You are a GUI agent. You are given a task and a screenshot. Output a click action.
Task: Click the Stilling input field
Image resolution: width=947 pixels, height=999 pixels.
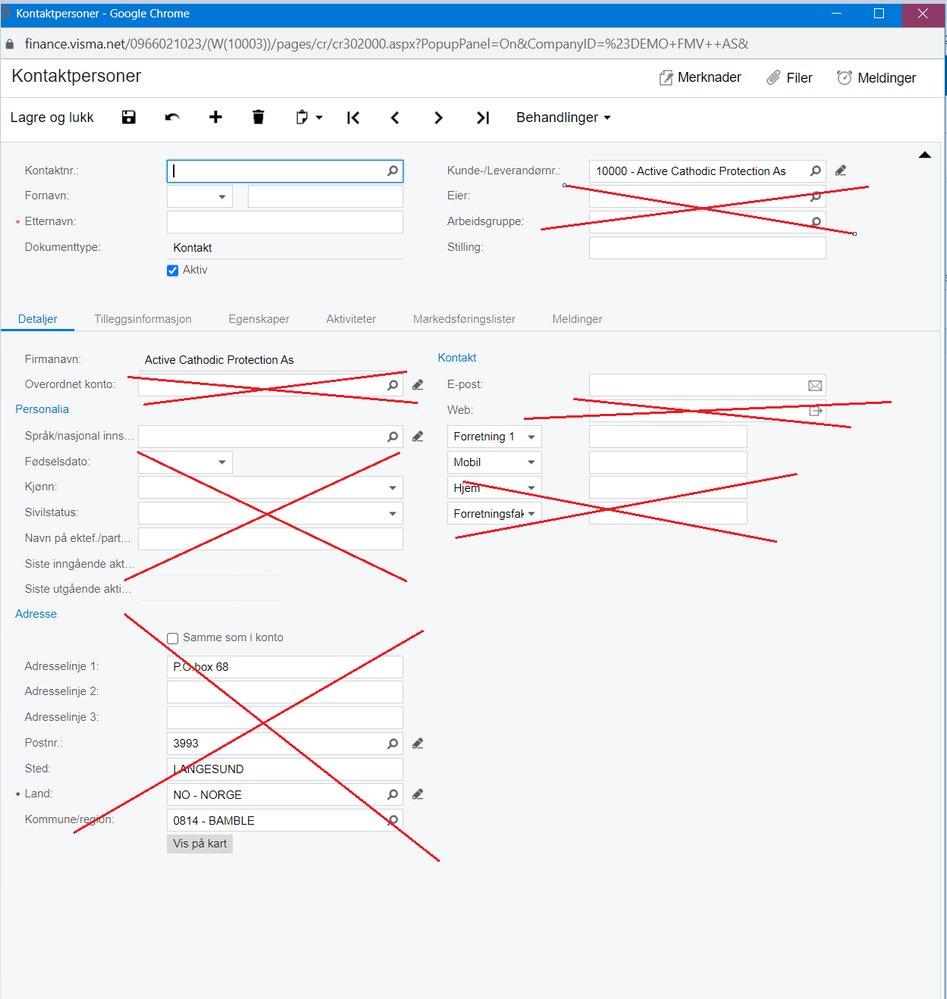(x=707, y=247)
